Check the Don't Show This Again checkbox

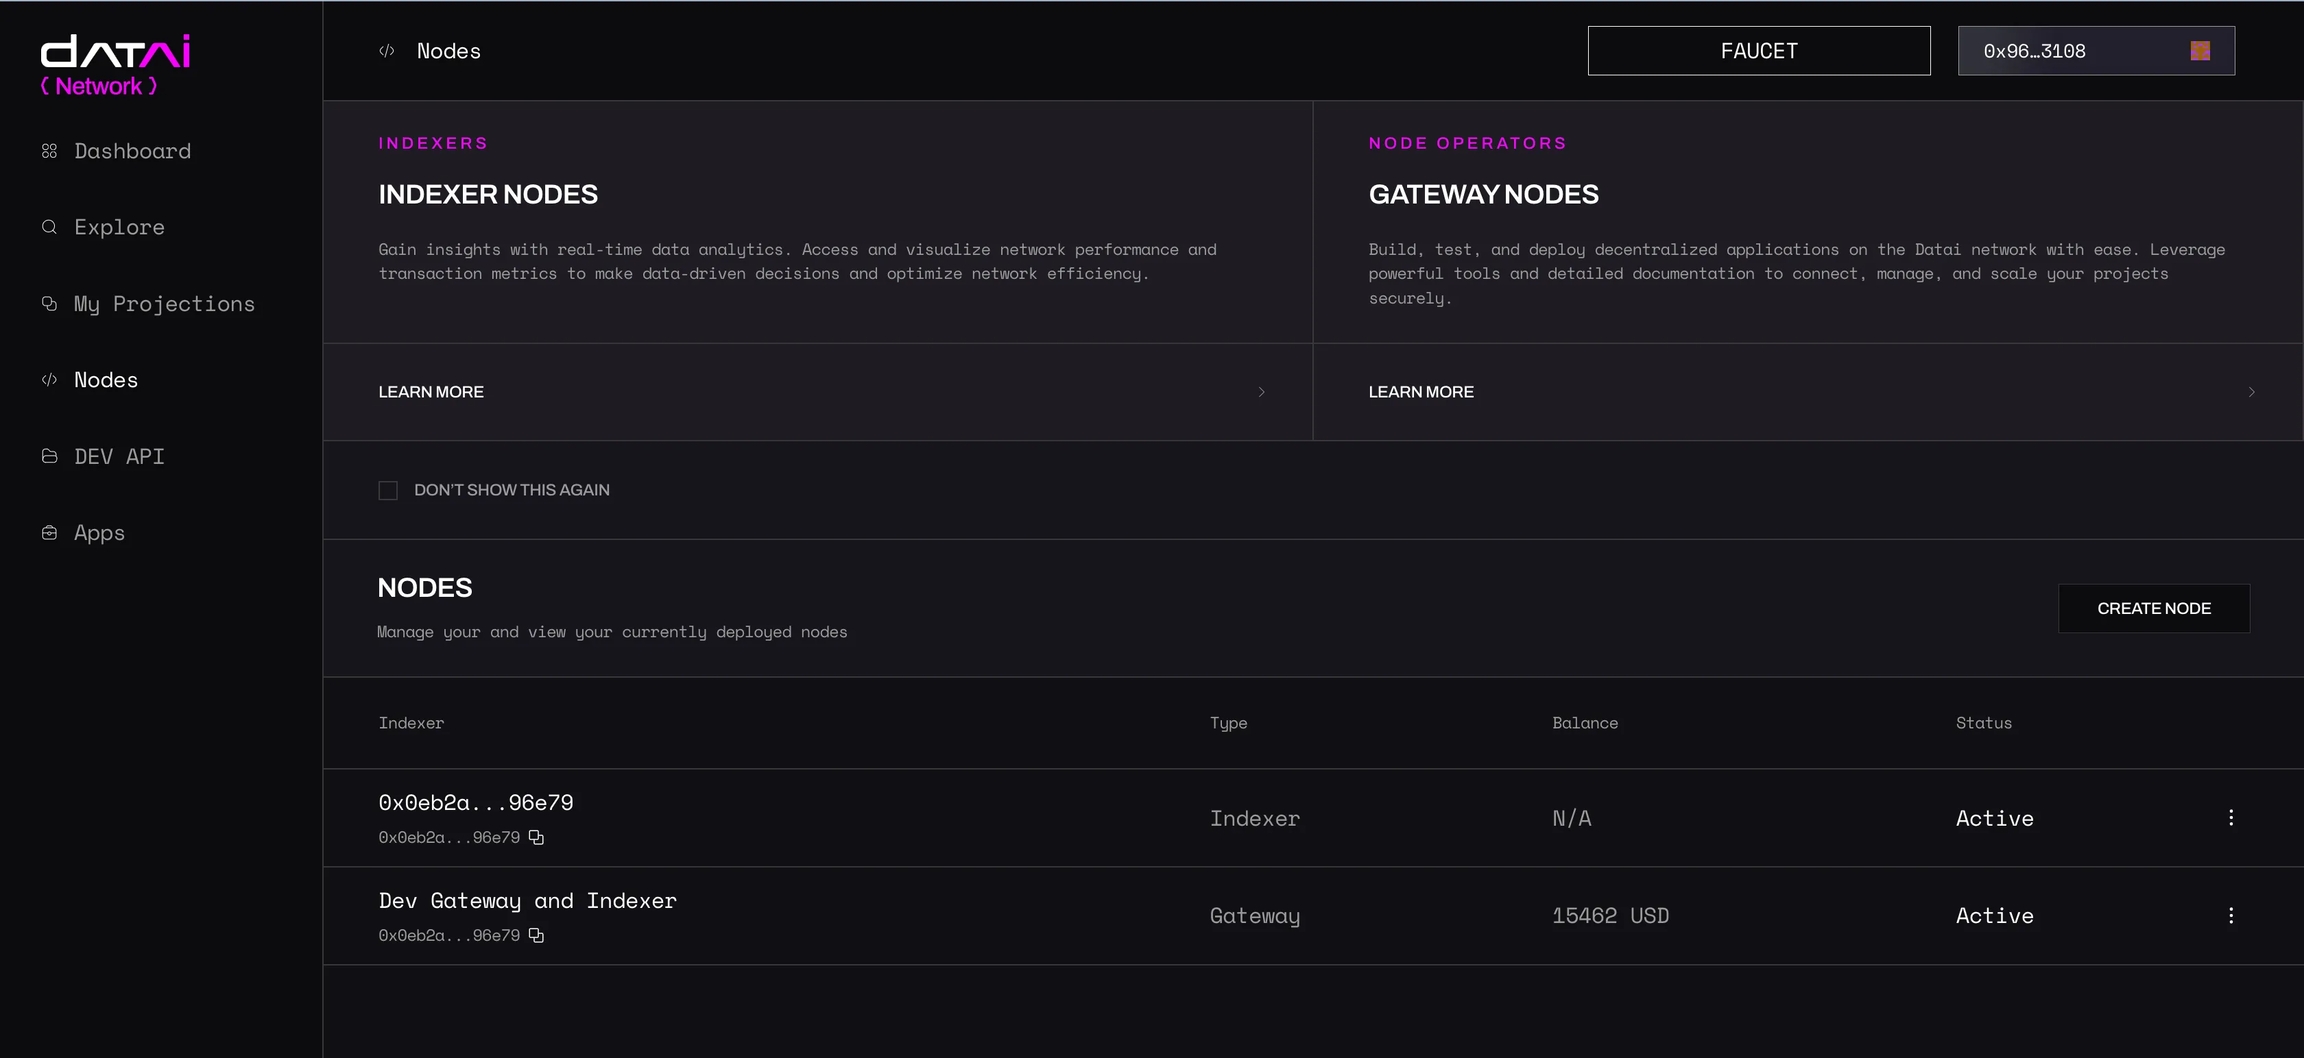(388, 490)
